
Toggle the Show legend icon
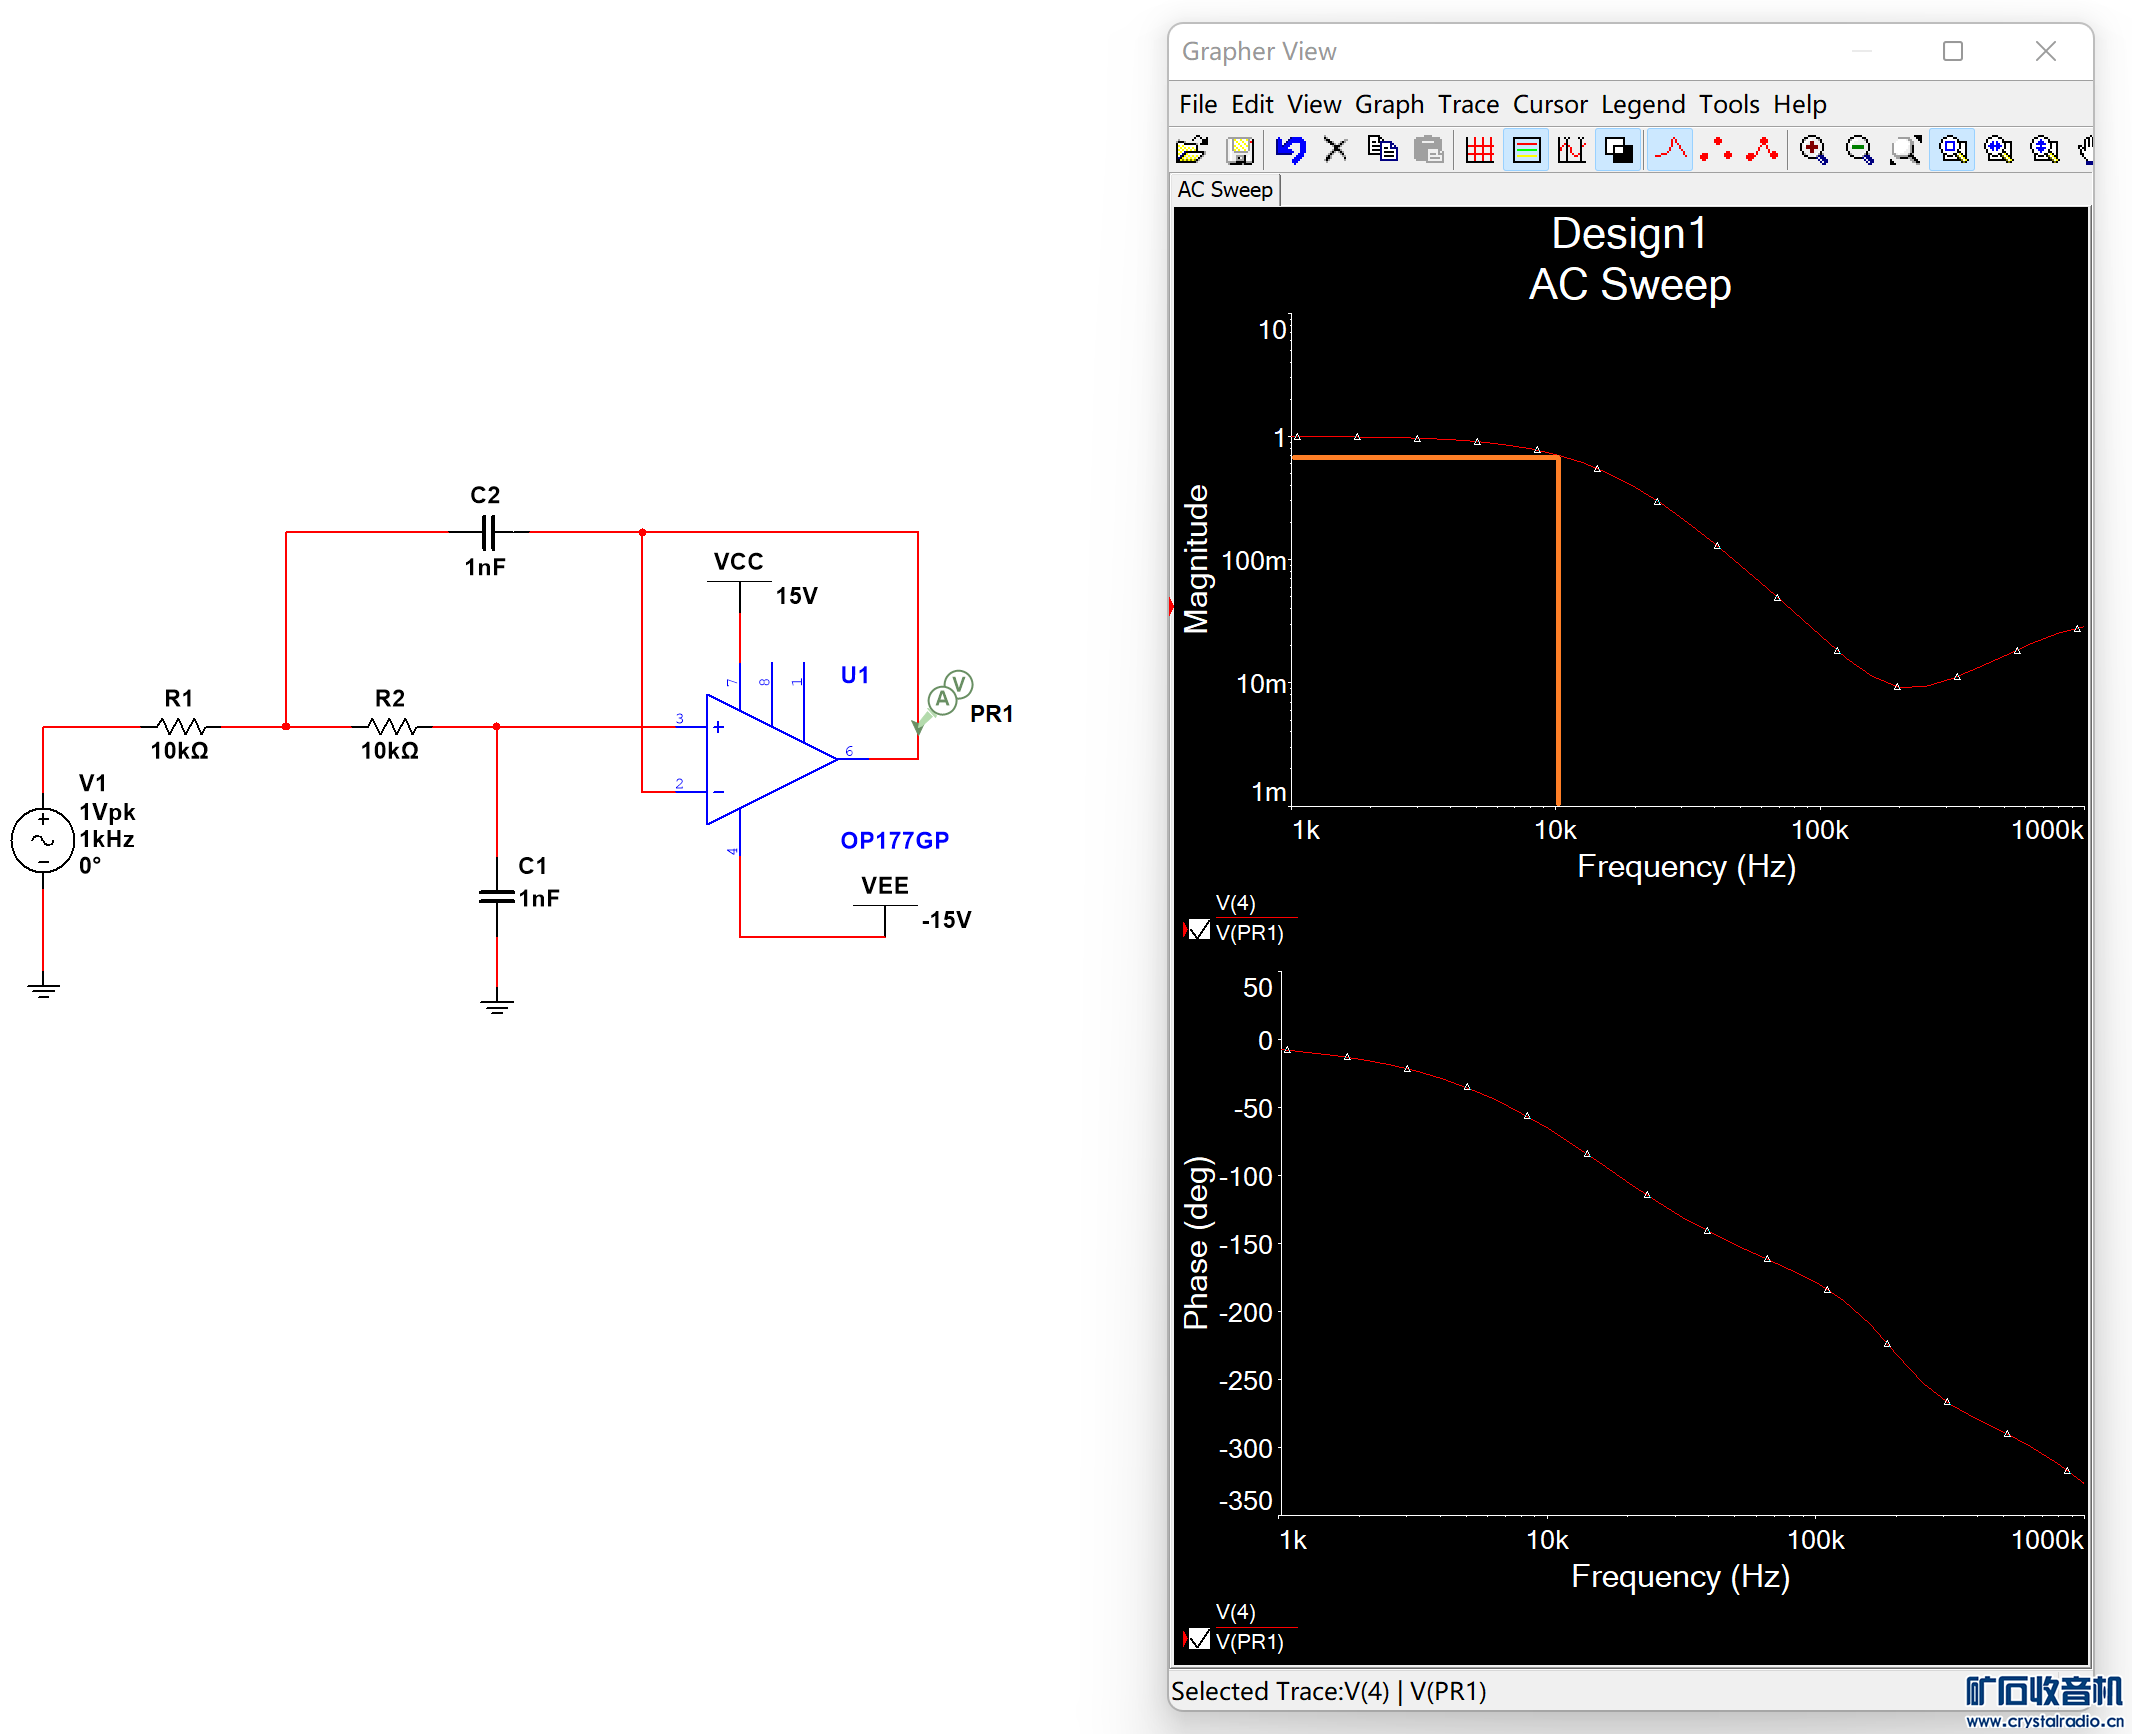pos(1526,150)
